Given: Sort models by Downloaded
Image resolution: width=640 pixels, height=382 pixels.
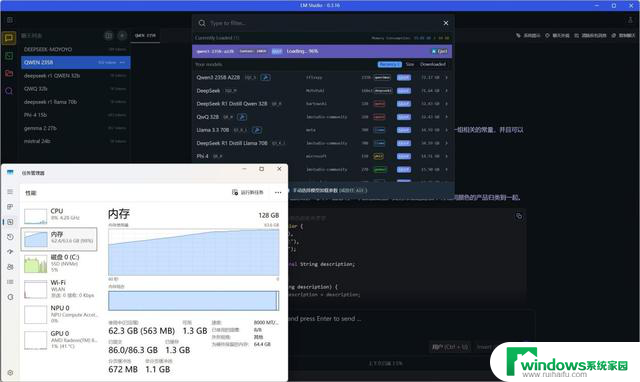Looking at the screenshot, I should (x=433, y=64).
